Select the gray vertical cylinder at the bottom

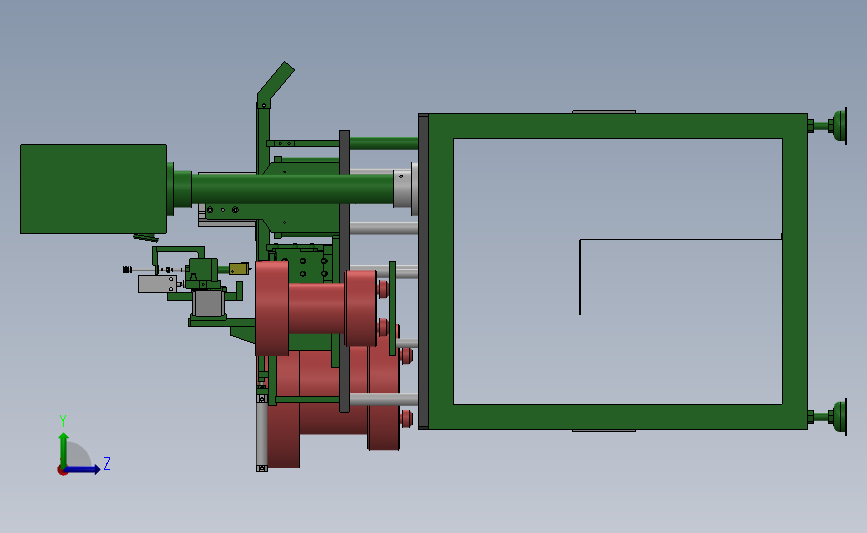coord(262,433)
